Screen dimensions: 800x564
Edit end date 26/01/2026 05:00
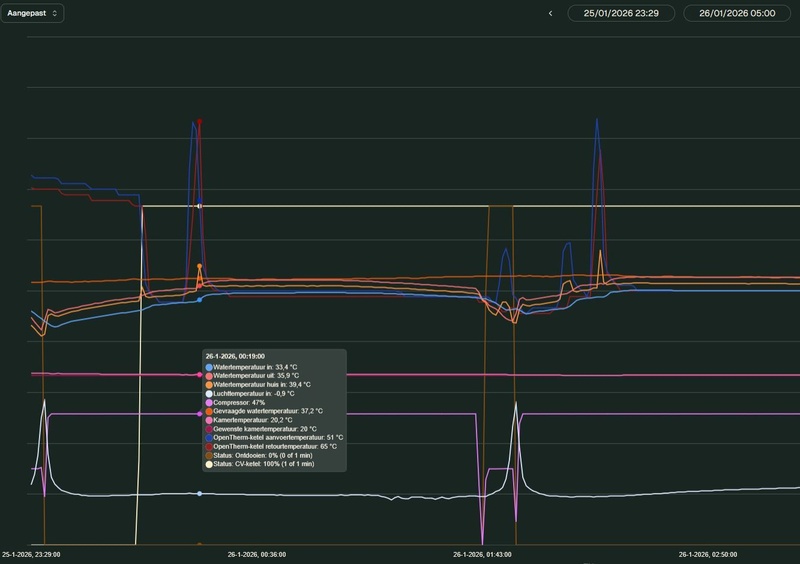click(x=737, y=13)
